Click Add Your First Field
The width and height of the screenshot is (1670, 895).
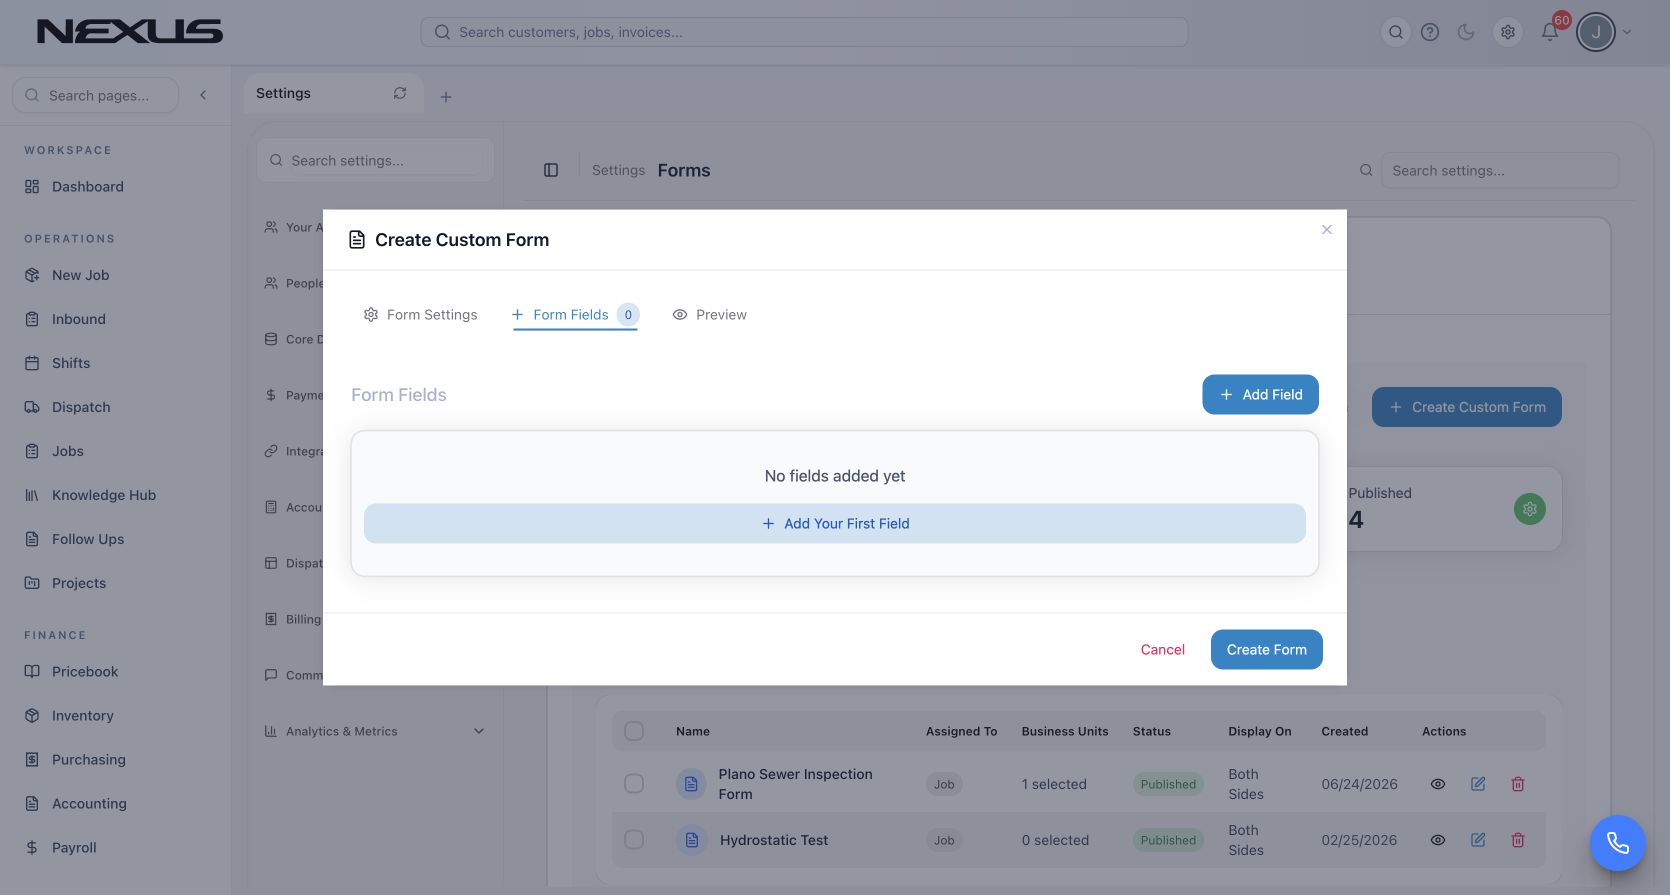click(x=835, y=524)
